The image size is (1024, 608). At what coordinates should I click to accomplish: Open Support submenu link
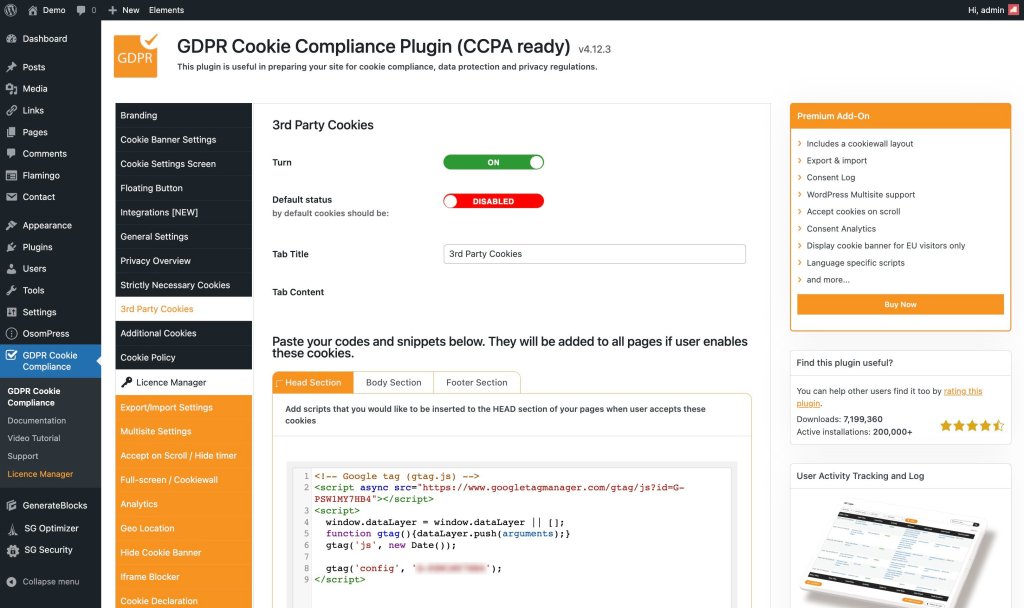coord(23,456)
